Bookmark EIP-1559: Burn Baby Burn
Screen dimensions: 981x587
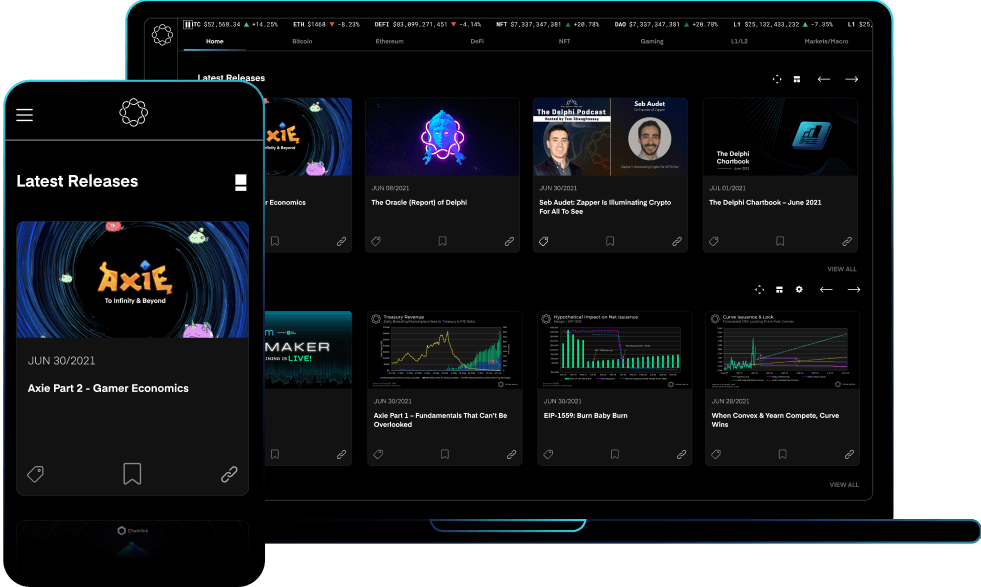[615, 454]
